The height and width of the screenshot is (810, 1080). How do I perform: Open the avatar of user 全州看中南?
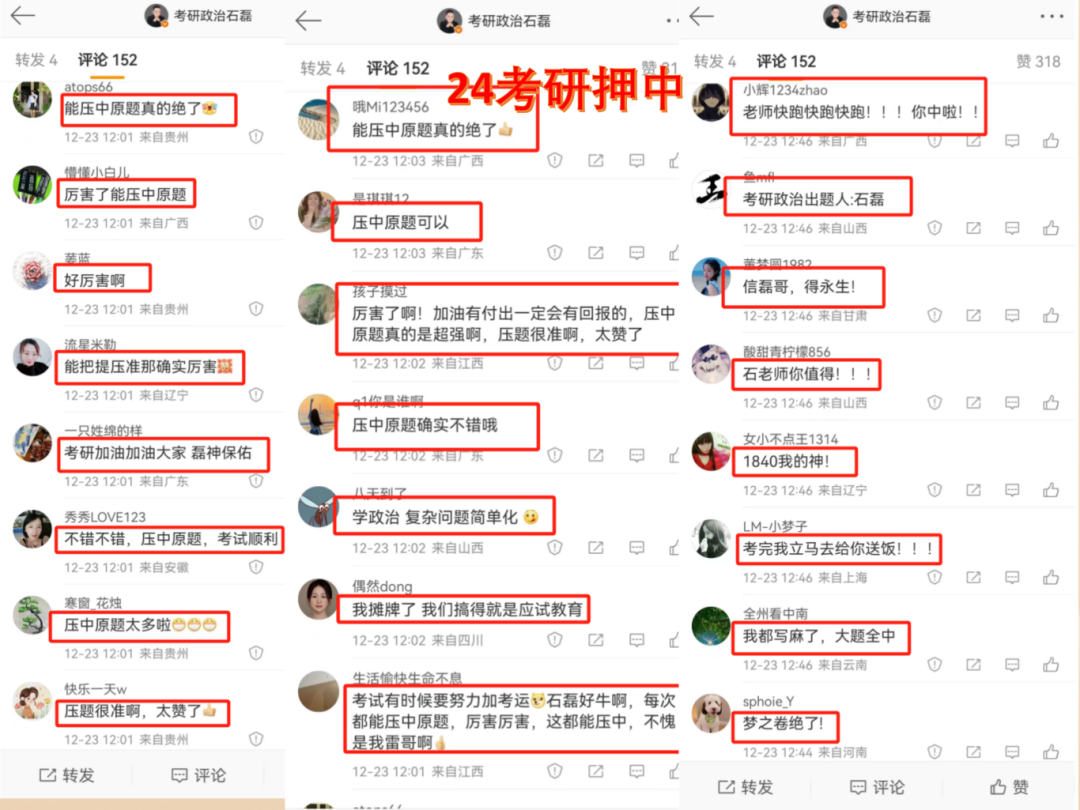click(711, 625)
